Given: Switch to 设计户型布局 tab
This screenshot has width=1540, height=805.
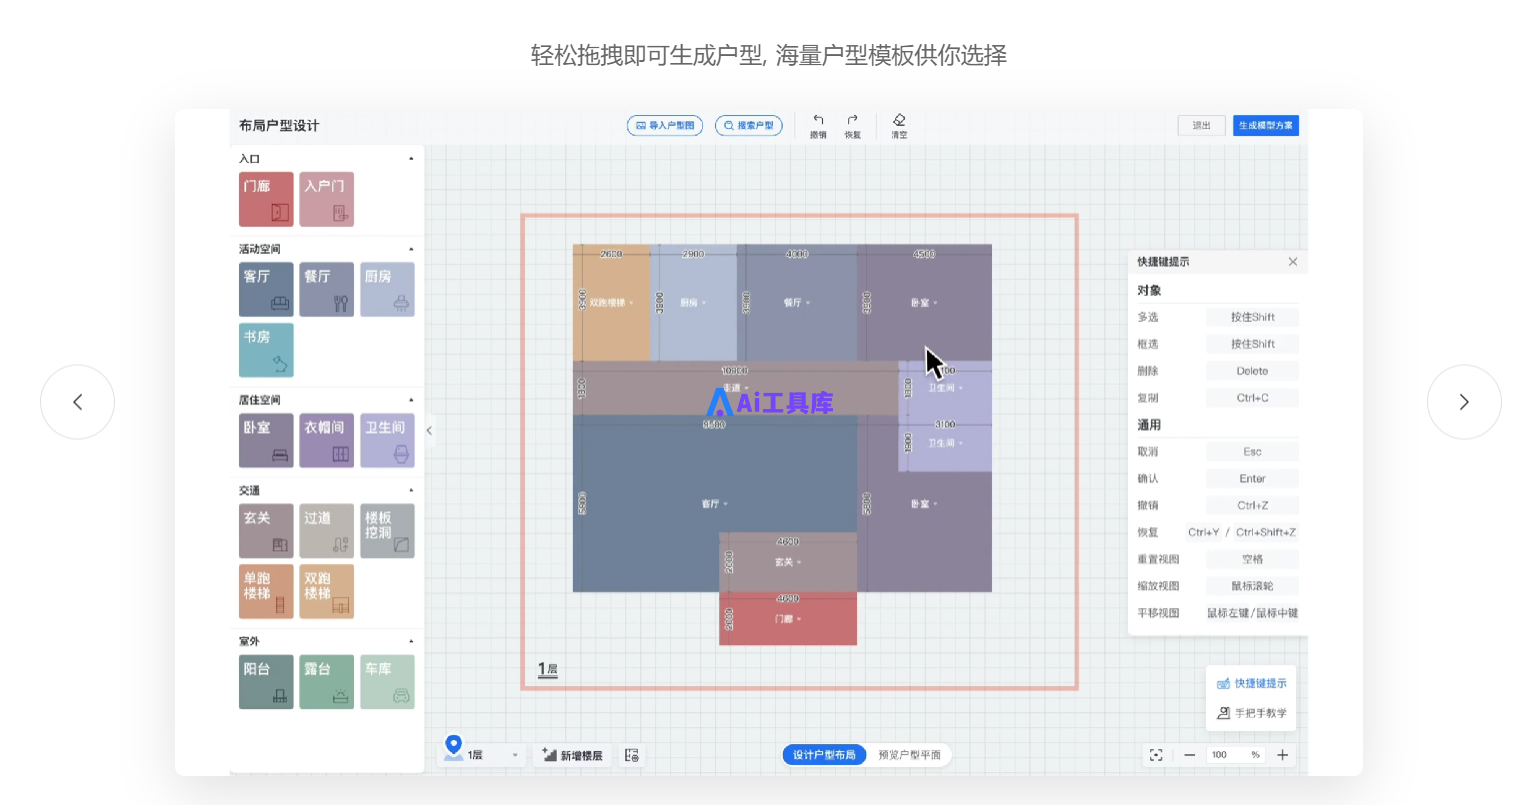Looking at the screenshot, I should pyautogui.click(x=824, y=755).
